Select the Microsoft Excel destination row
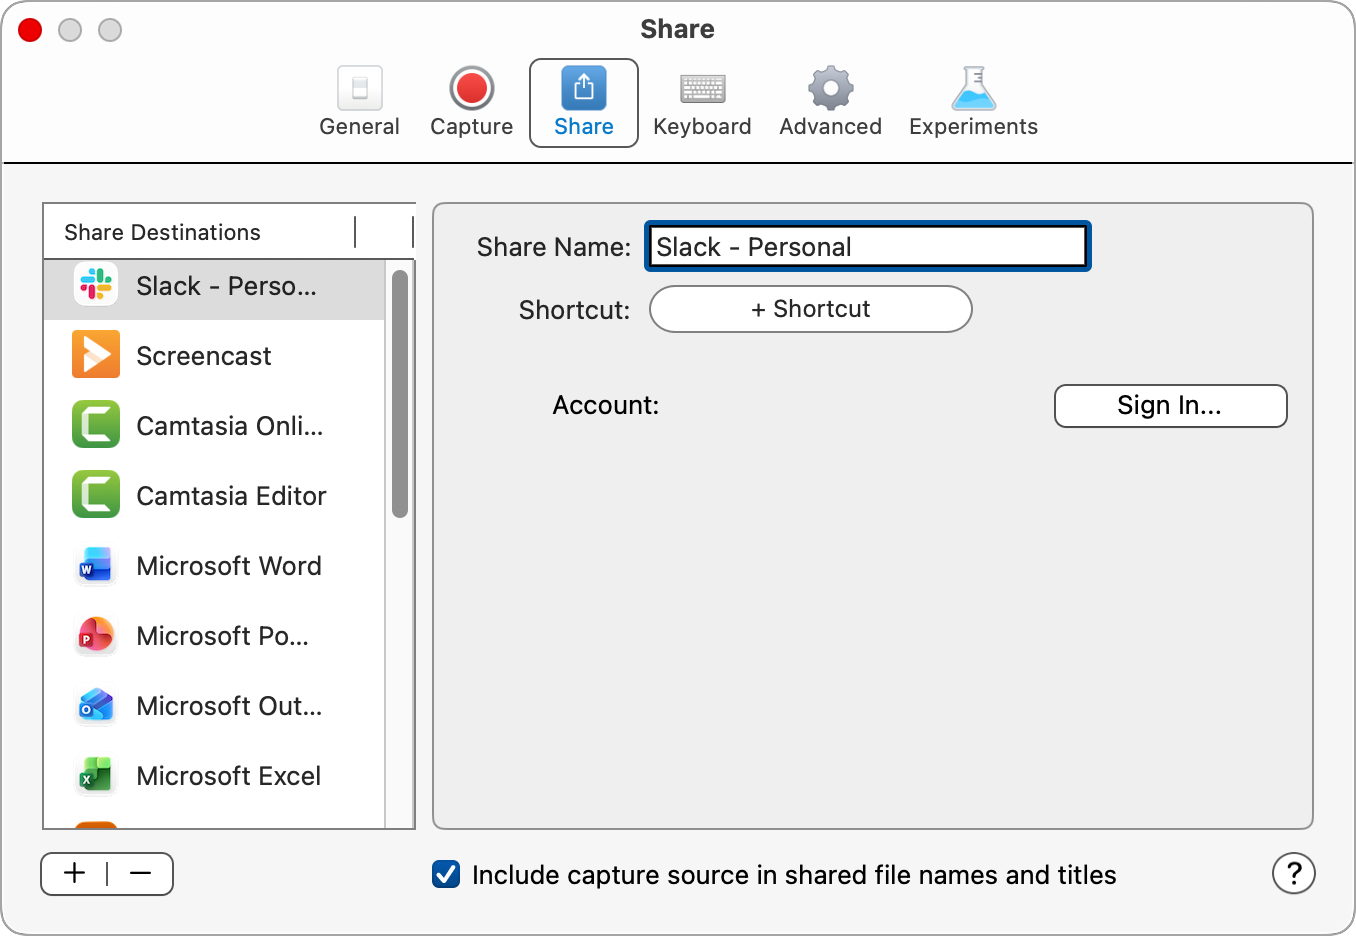The image size is (1356, 936). (x=214, y=776)
